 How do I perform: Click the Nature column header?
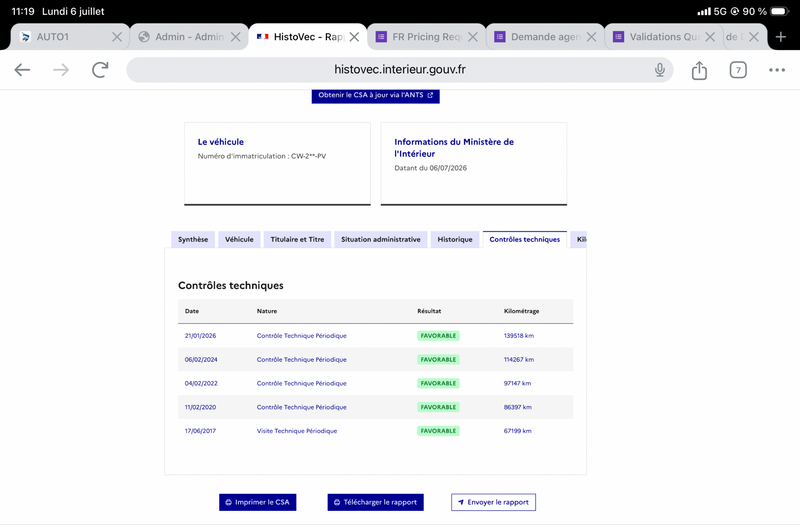coord(267,311)
